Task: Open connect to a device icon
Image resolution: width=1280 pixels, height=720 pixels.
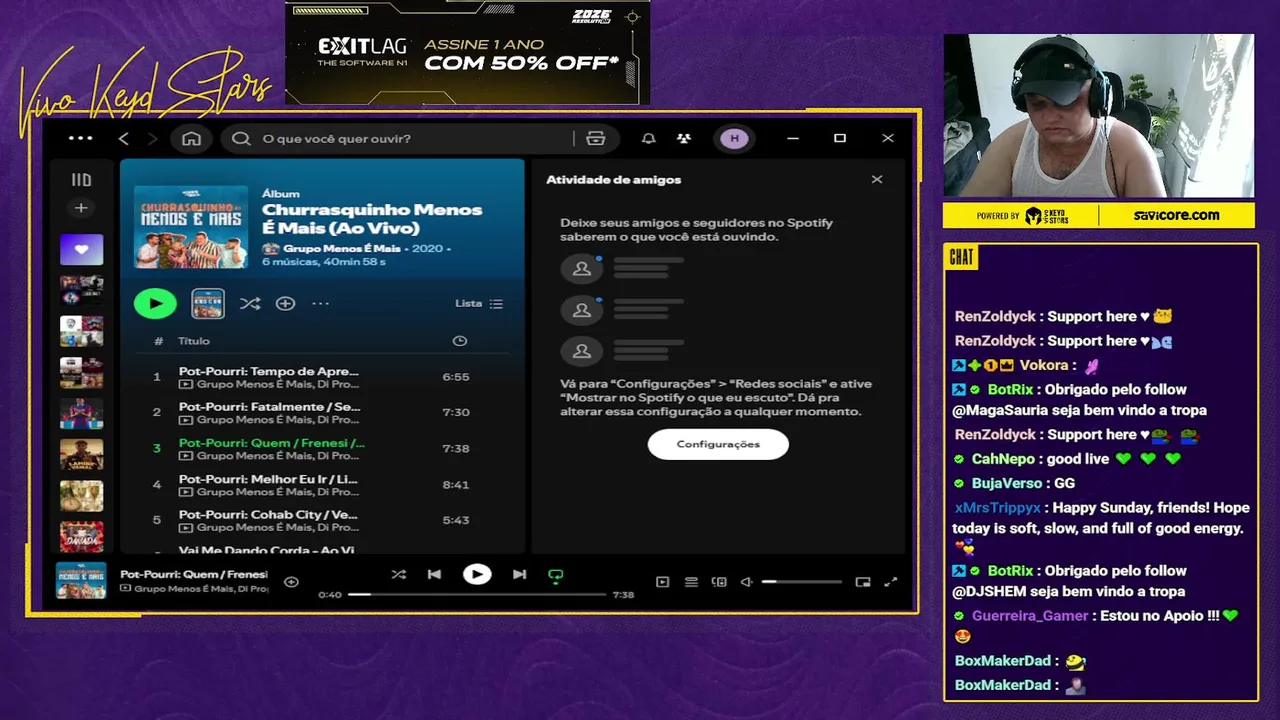Action: point(719,582)
